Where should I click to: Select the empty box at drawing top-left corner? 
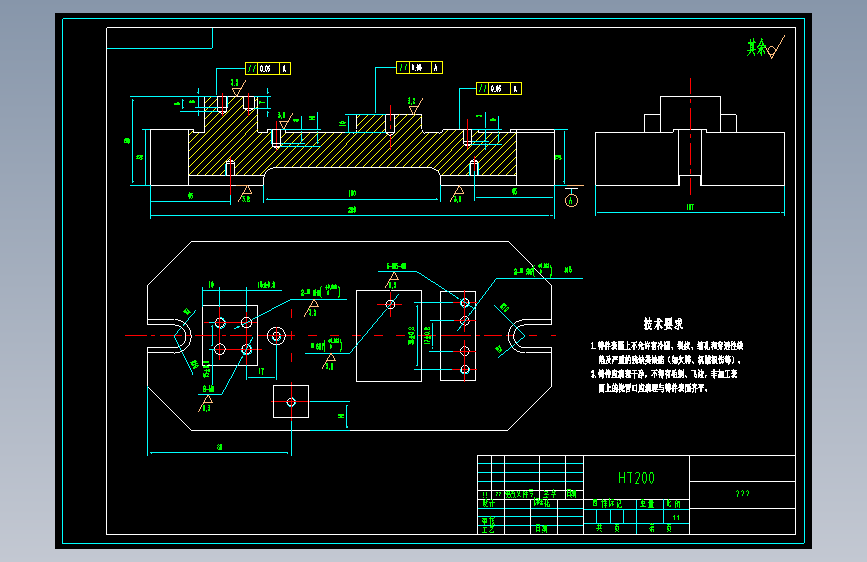coord(159,38)
